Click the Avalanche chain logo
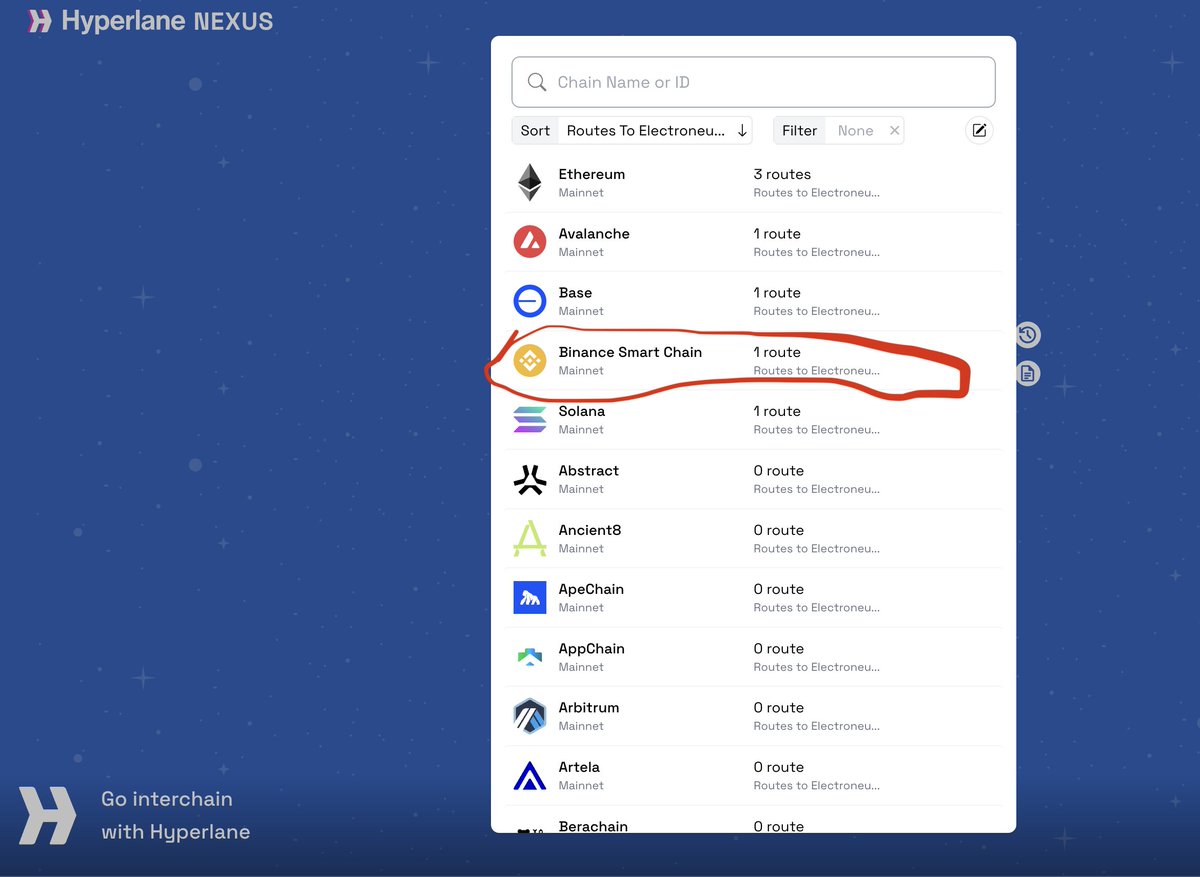Image resolution: width=1200 pixels, height=877 pixels. (x=529, y=241)
